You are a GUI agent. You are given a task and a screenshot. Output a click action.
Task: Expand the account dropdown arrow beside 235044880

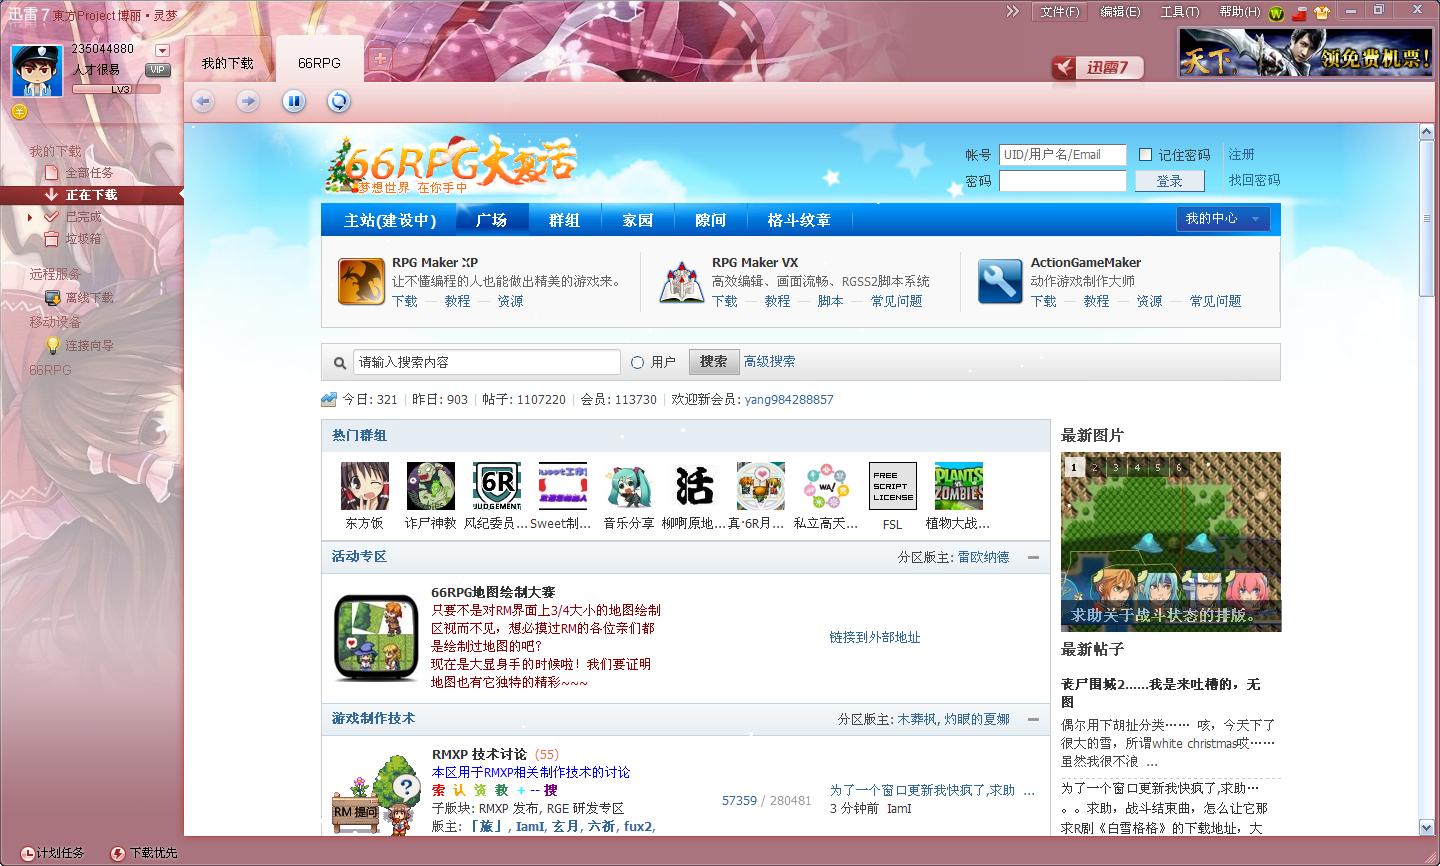[x=162, y=50]
